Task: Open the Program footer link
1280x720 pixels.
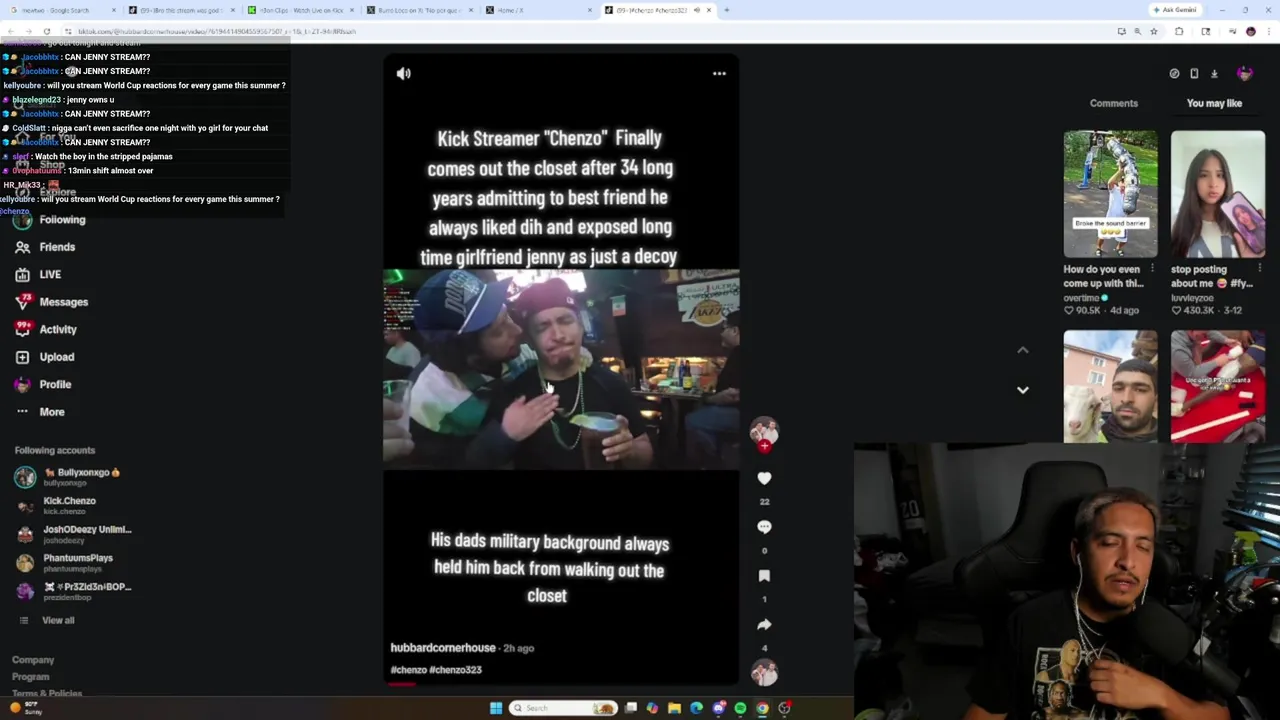Action: (x=30, y=677)
